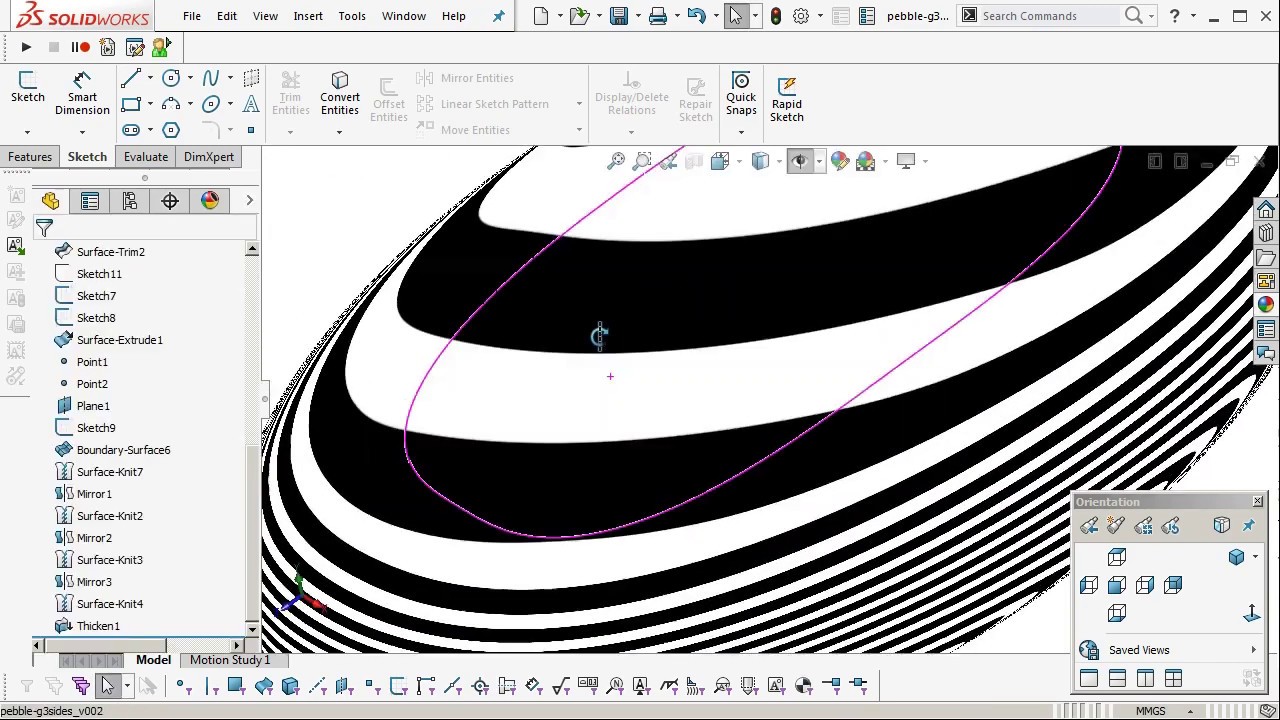Open the ConfigurationManager tab
Screen dimensions: 1280x720
(x=130, y=201)
